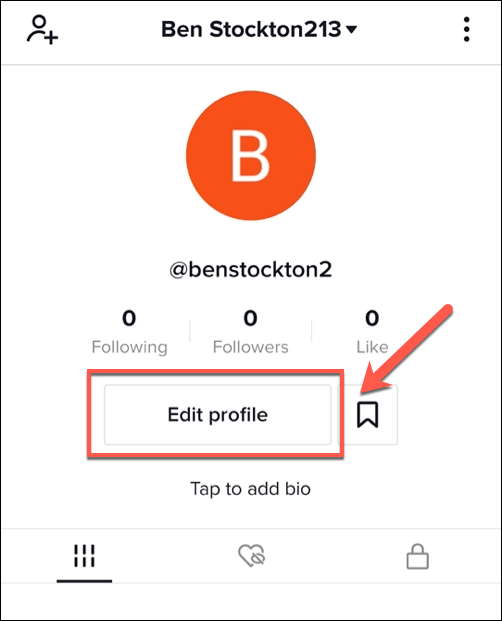Open the Following label
Viewport: 502px width, 621px height.
(x=129, y=347)
